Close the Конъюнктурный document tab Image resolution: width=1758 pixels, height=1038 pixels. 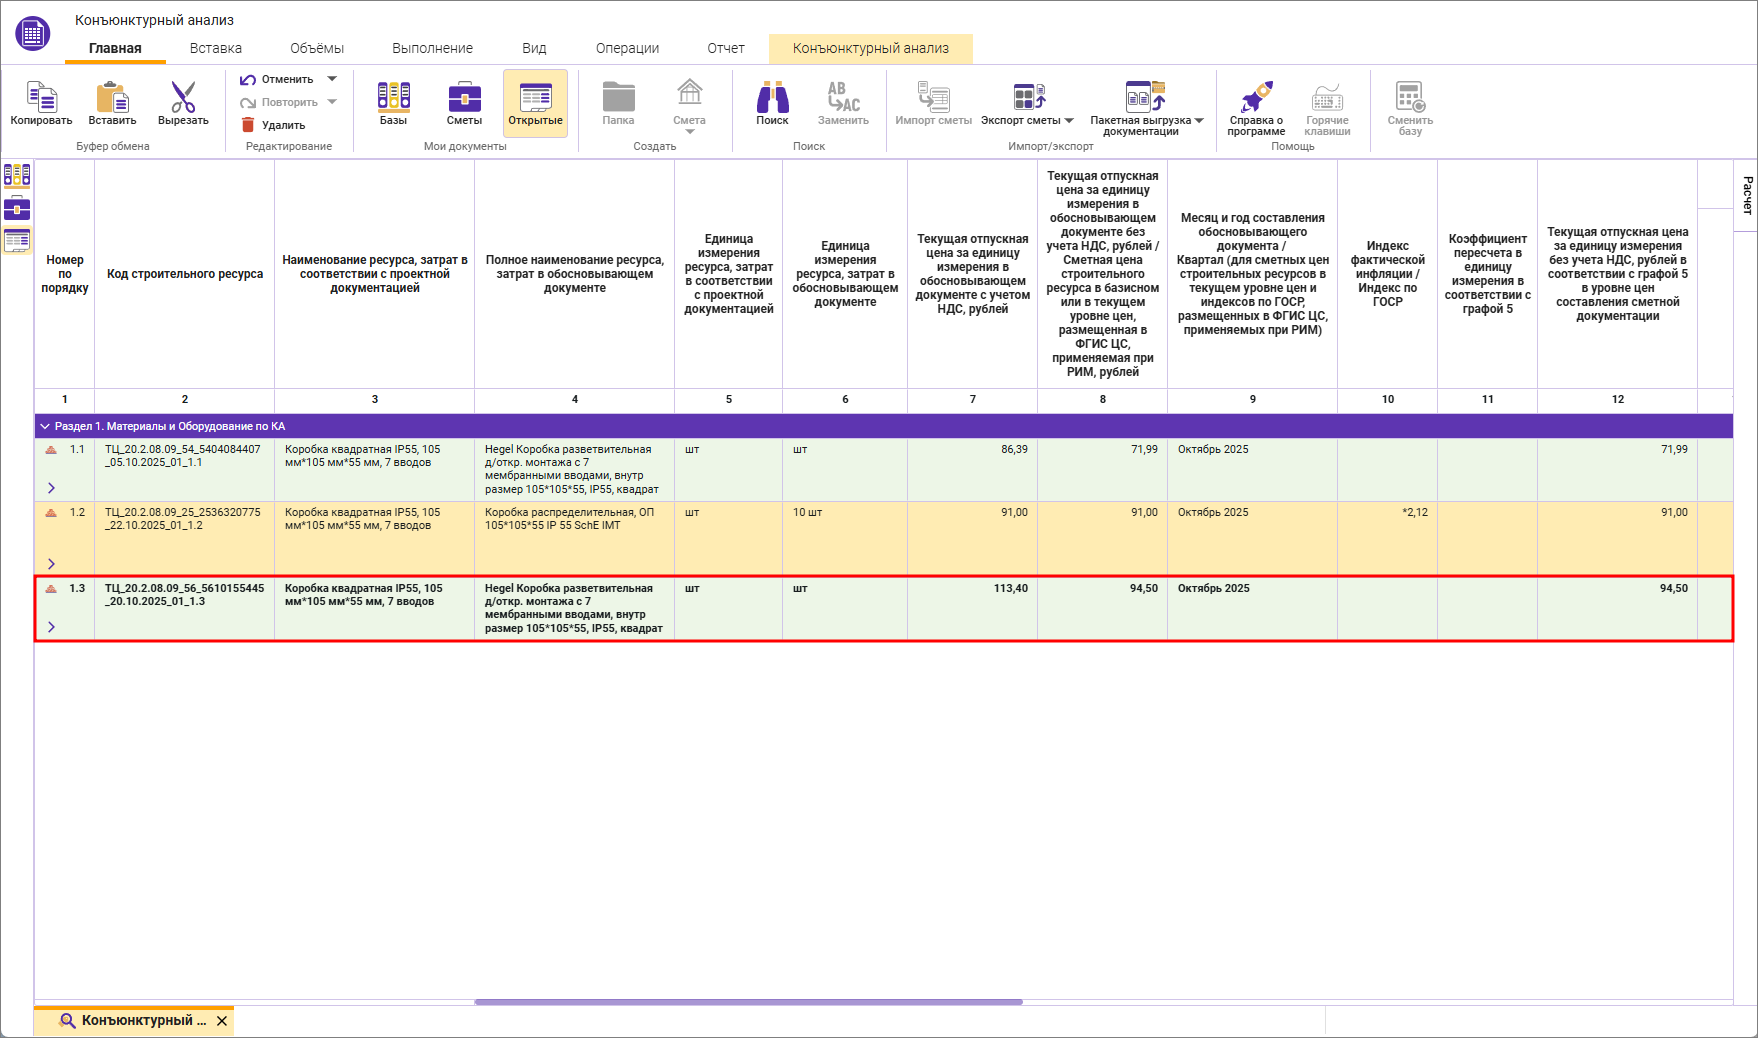(222, 1021)
